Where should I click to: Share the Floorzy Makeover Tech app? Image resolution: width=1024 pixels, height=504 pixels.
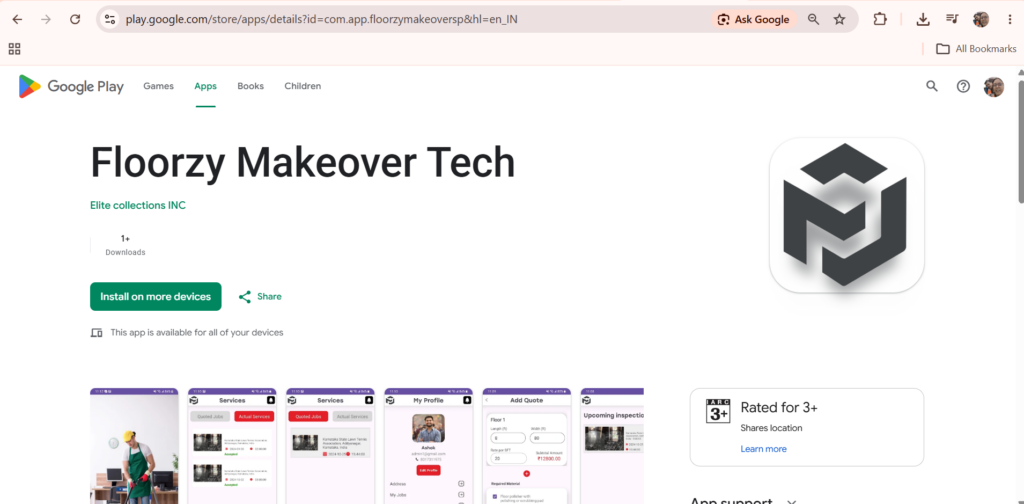point(260,296)
